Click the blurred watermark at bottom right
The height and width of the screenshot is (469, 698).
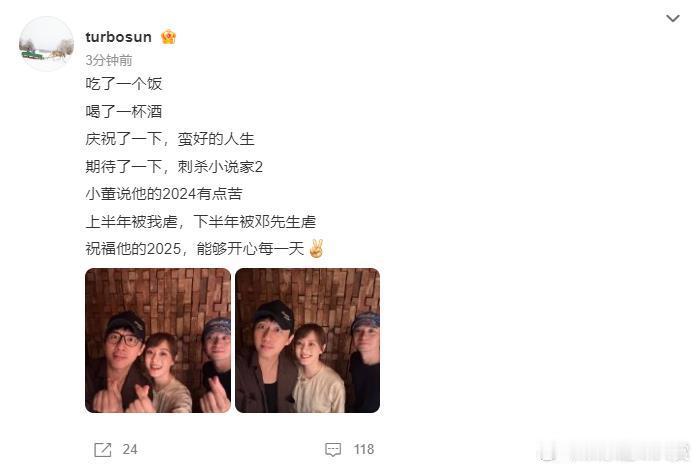coord(614,453)
